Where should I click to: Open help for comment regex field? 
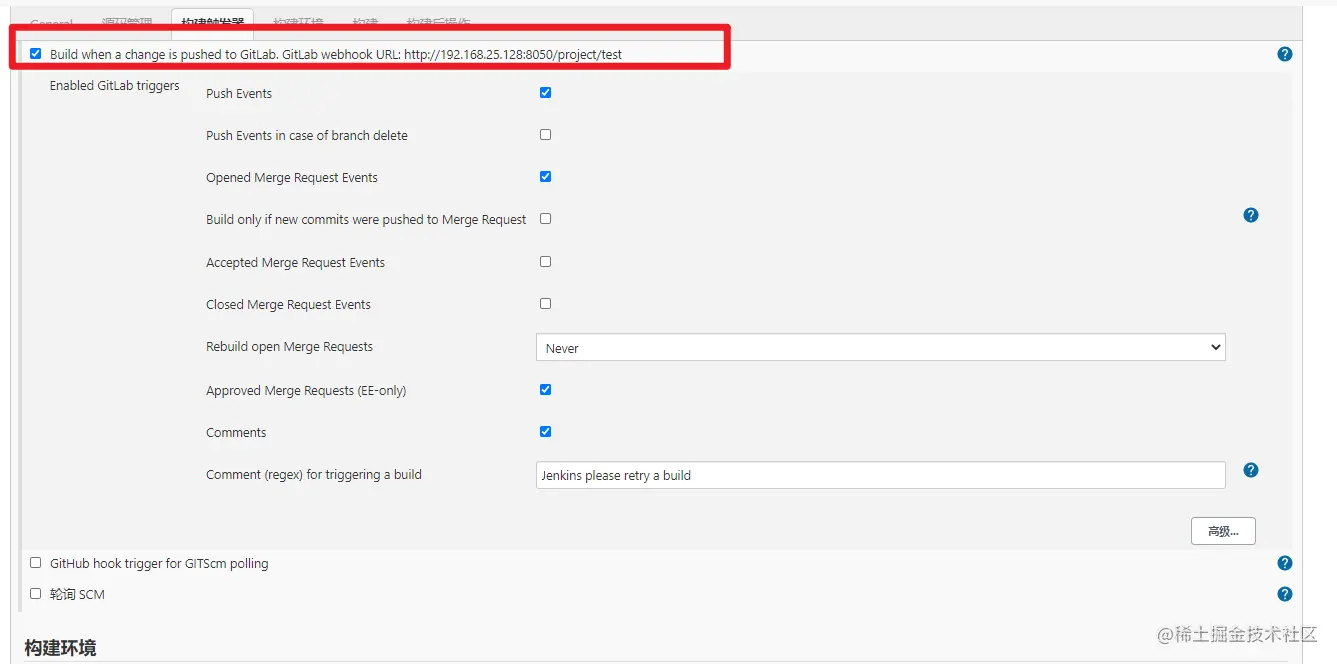tap(1251, 470)
